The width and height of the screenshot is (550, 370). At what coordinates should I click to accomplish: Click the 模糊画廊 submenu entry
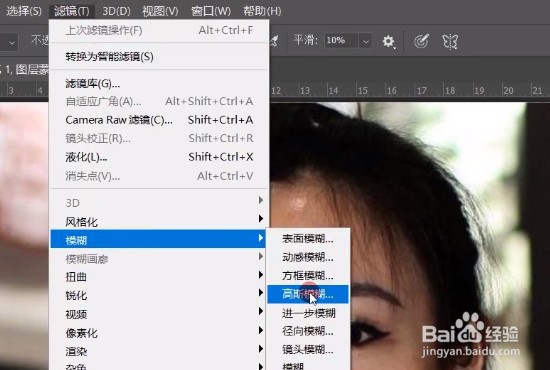click(x=158, y=259)
